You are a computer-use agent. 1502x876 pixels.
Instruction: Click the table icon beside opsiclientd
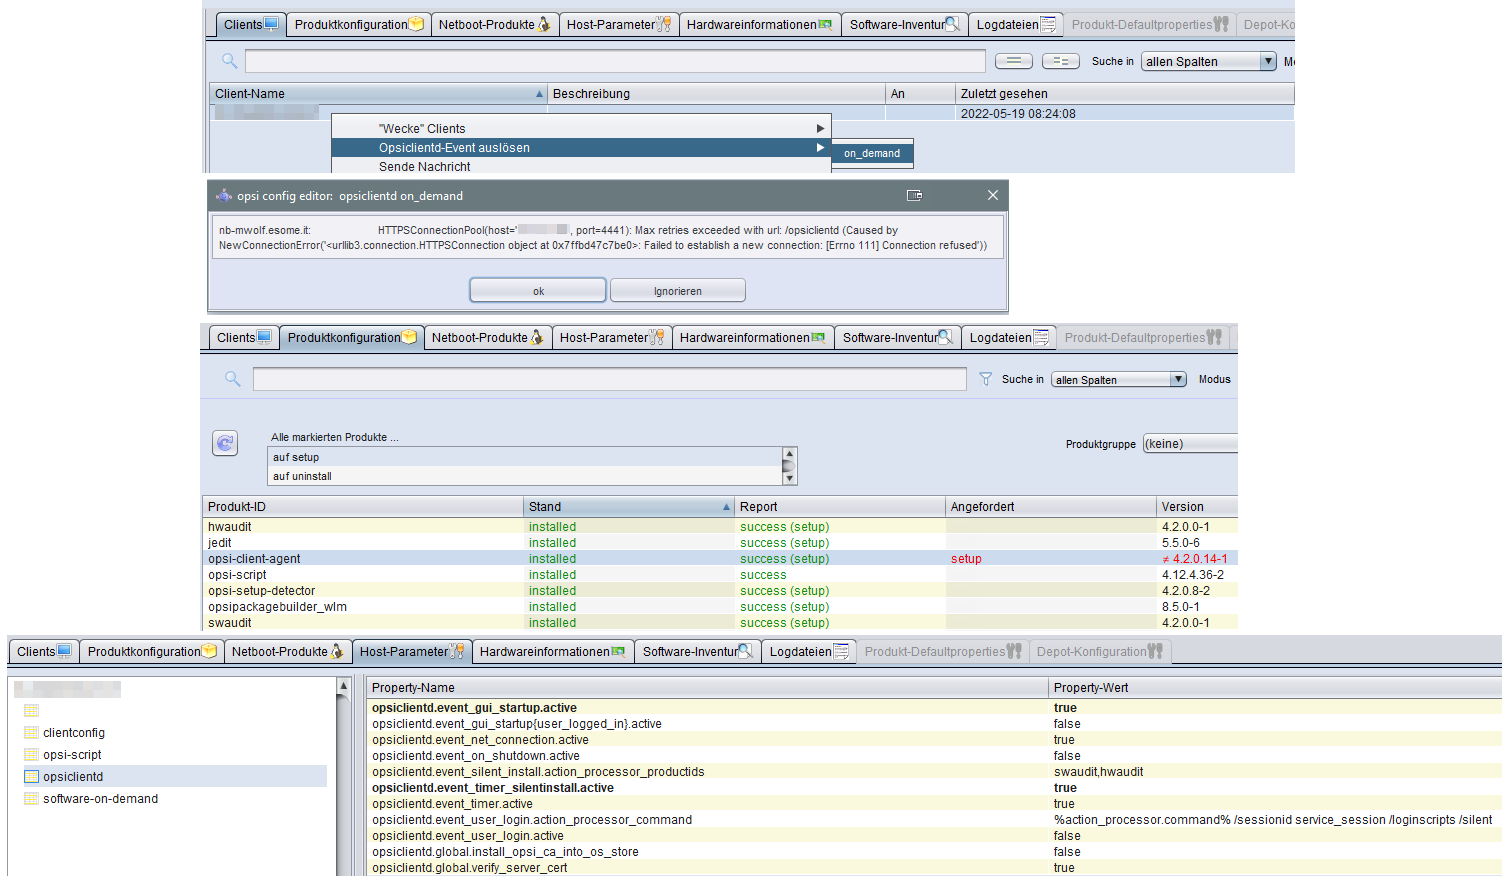pyautogui.click(x=31, y=777)
